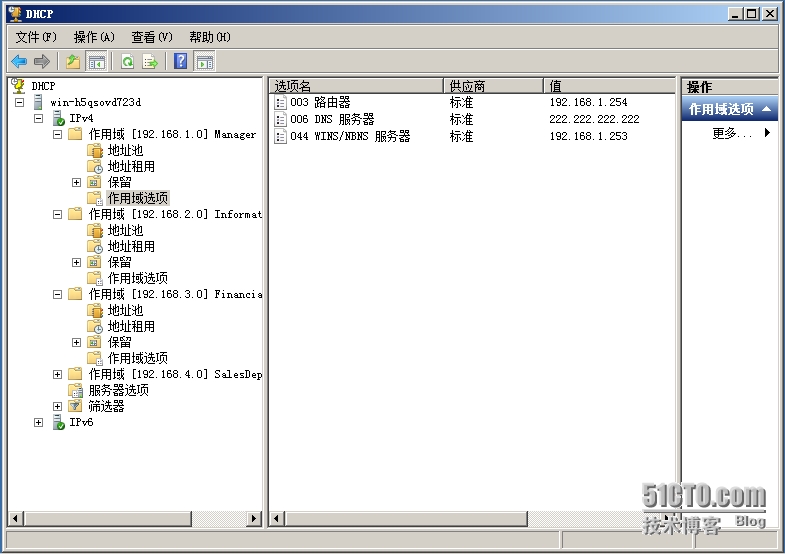
Task: Click 地址租用 icon under 192.168.3.0 scope
Action: (95, 326)
